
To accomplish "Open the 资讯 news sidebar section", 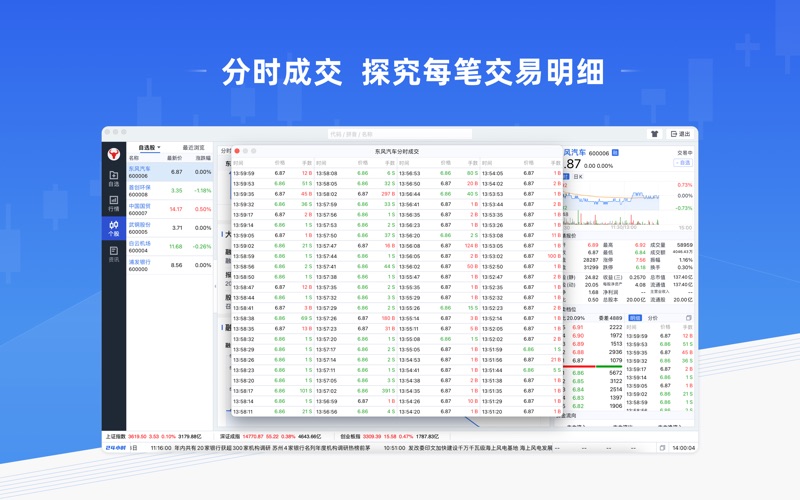I will point(113,254).
